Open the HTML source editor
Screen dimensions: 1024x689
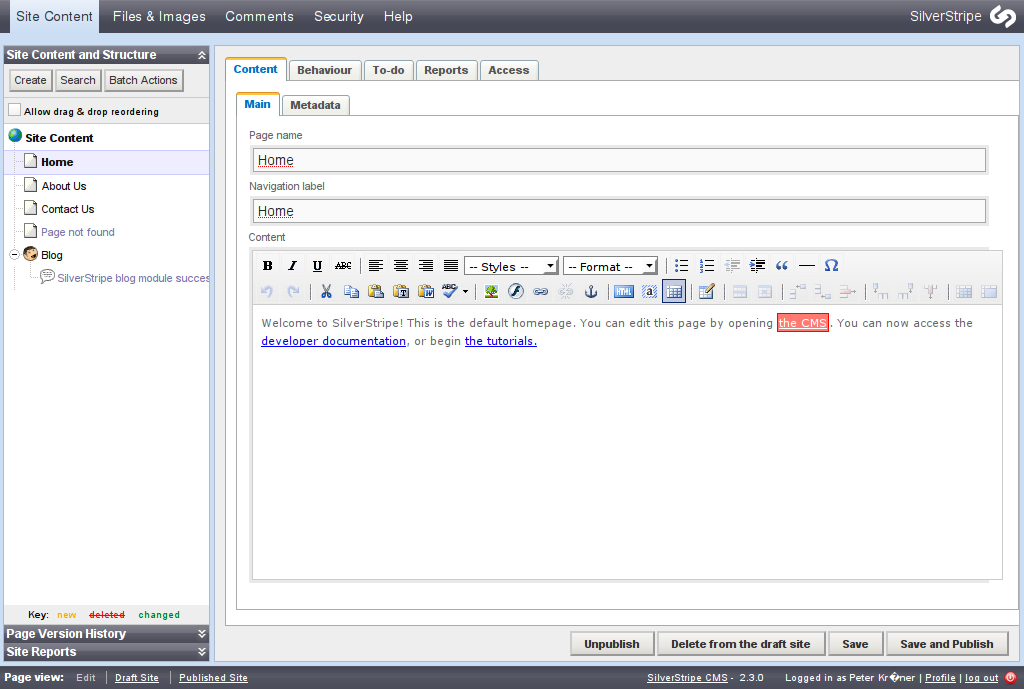(624, 291)
